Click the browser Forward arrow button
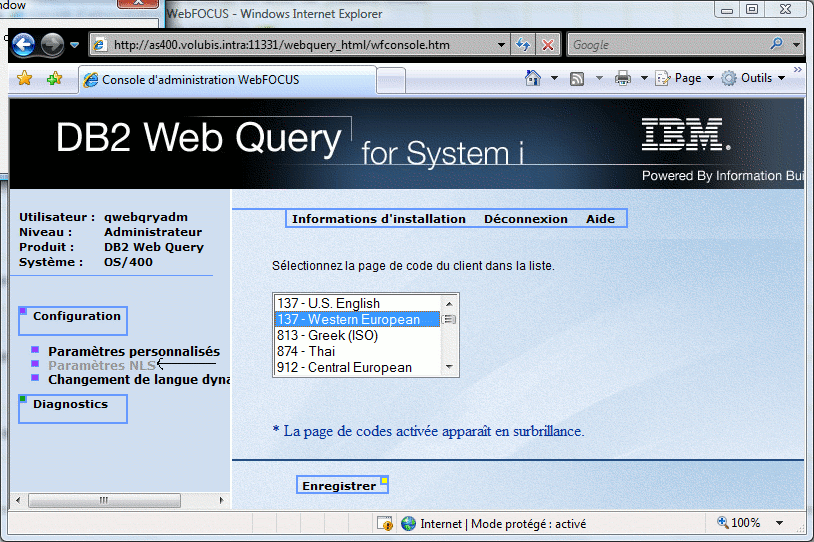Viewport: 814px width, 542px height. click(x=52, y=45)
